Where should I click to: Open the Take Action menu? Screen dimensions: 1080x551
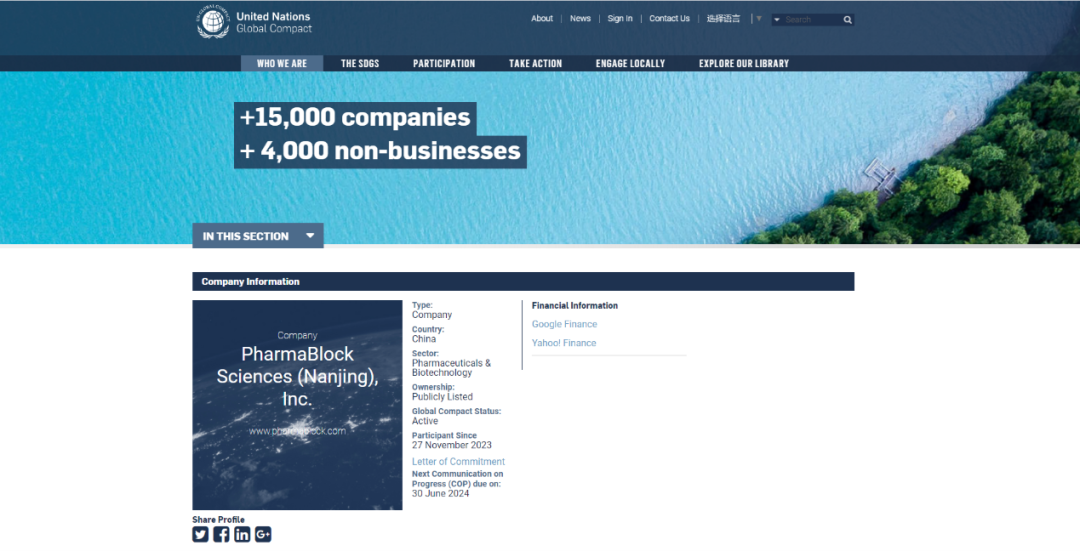click(535, 63)
